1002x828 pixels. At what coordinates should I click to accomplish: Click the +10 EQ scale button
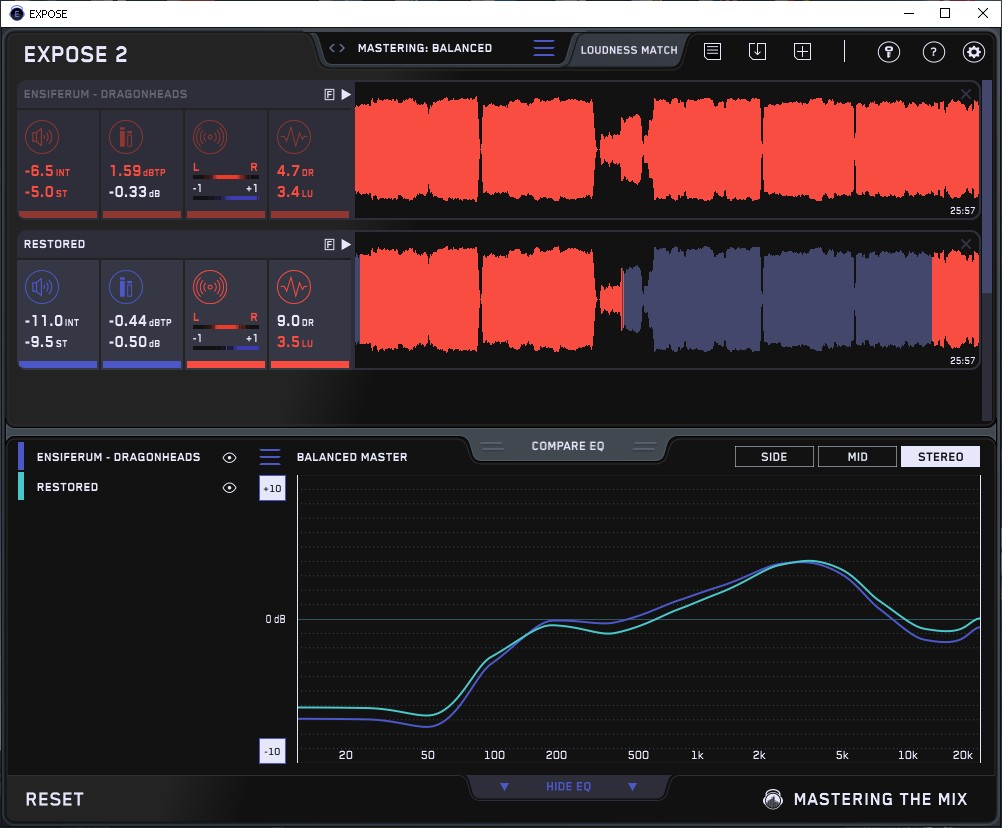click(272, 488)
